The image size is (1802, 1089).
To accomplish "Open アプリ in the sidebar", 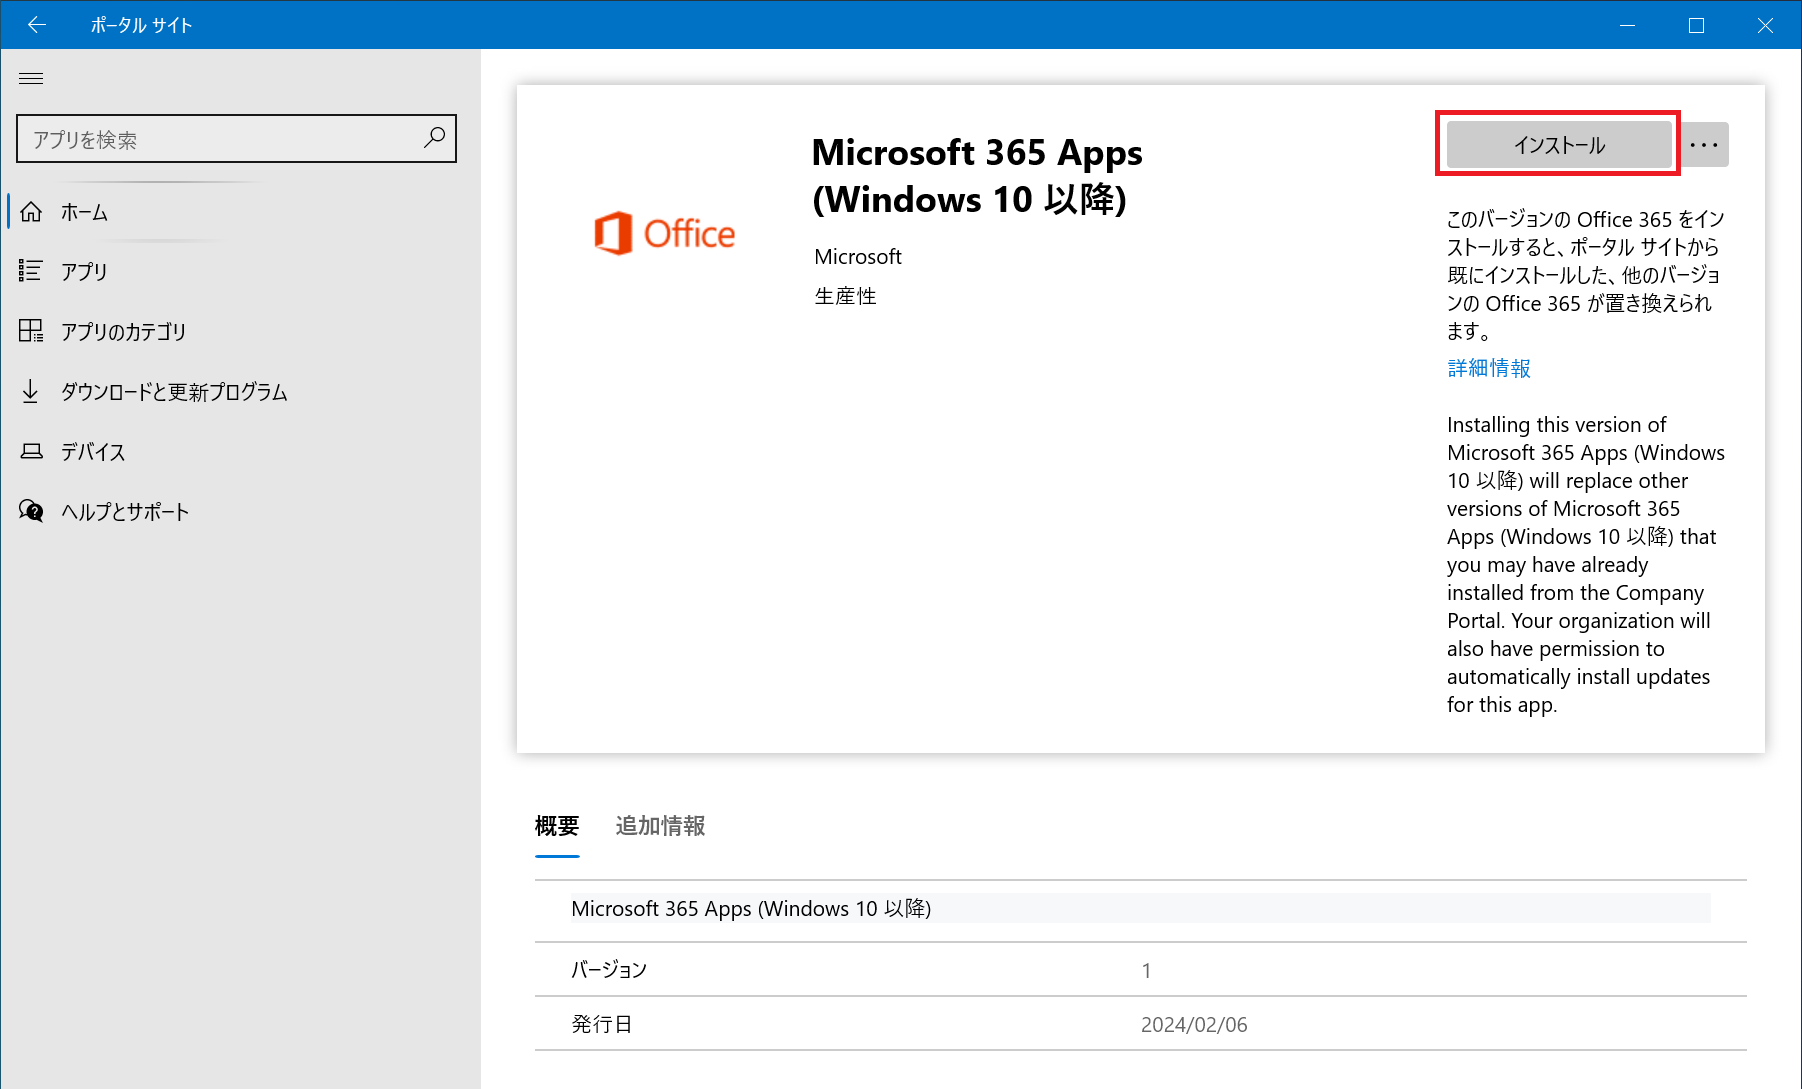I will (240, 271).
